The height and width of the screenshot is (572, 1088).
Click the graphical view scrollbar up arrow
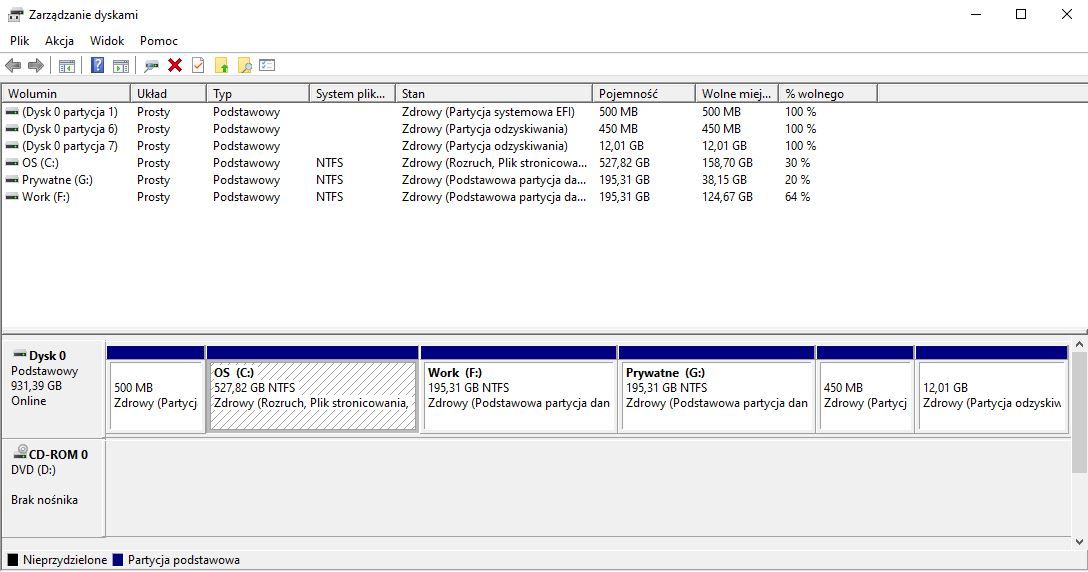click(1079, 344)
